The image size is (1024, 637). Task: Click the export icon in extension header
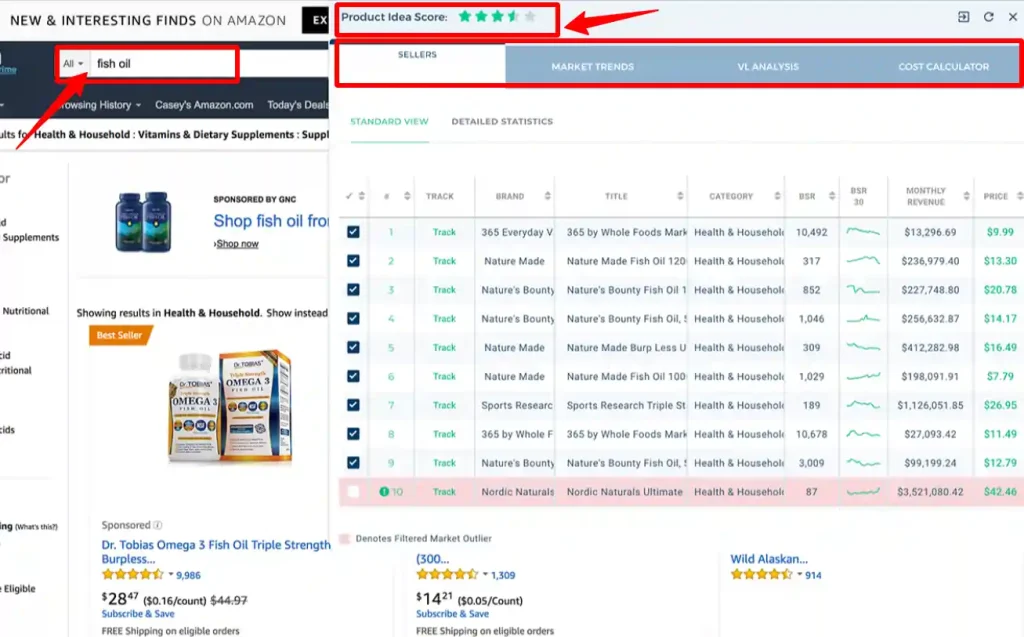963,17
